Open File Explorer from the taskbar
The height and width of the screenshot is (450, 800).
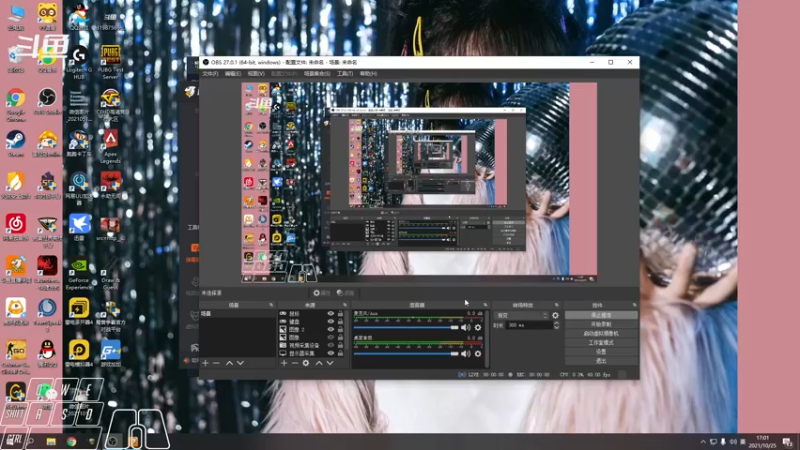[x=51, y=441]
